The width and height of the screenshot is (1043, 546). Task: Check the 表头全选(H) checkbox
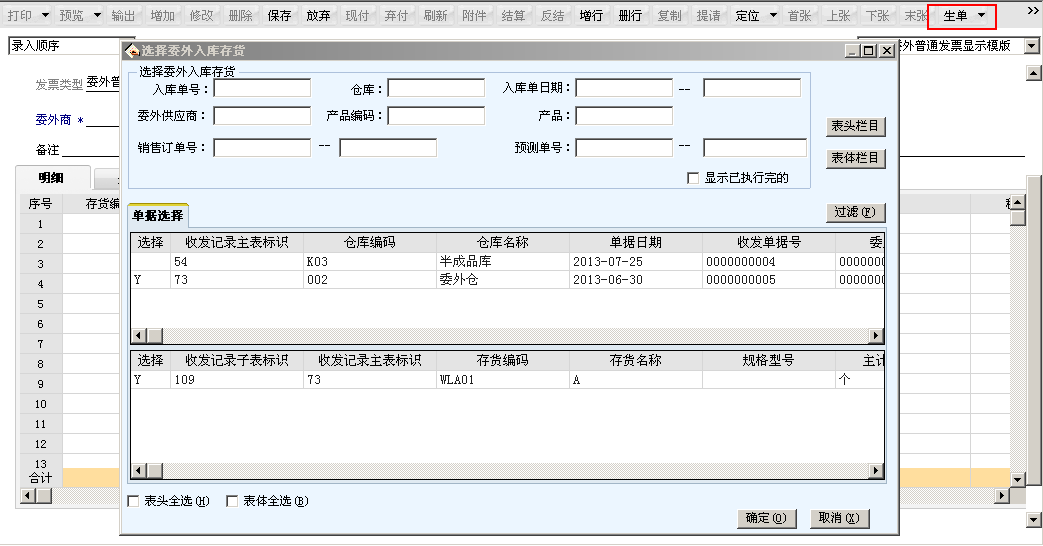tap(134, 501)
